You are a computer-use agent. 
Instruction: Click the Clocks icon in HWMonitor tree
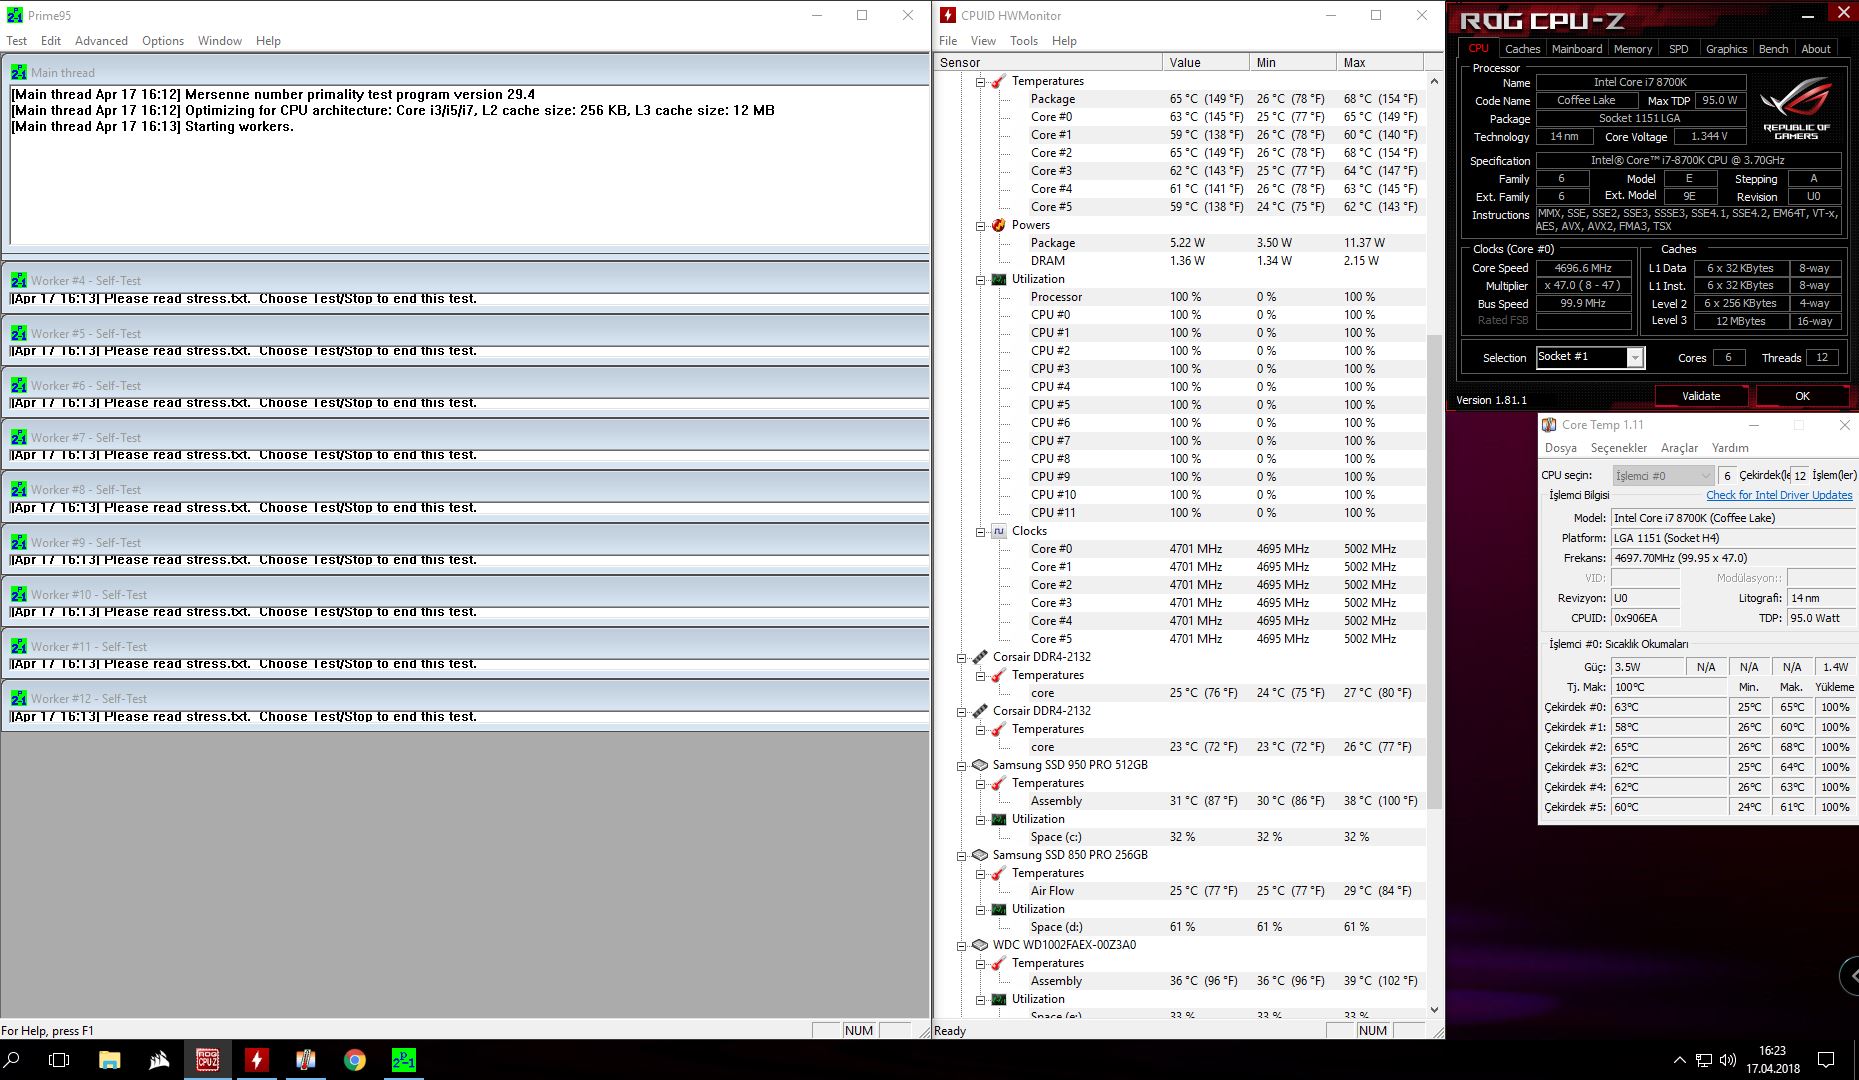click(x=998, y=531)
